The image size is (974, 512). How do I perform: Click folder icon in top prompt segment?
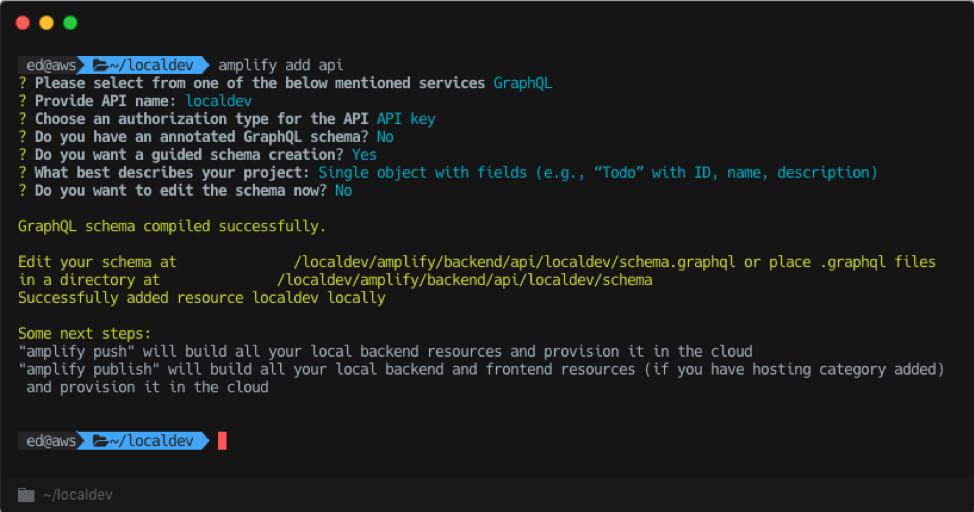[x=100, y=65]
